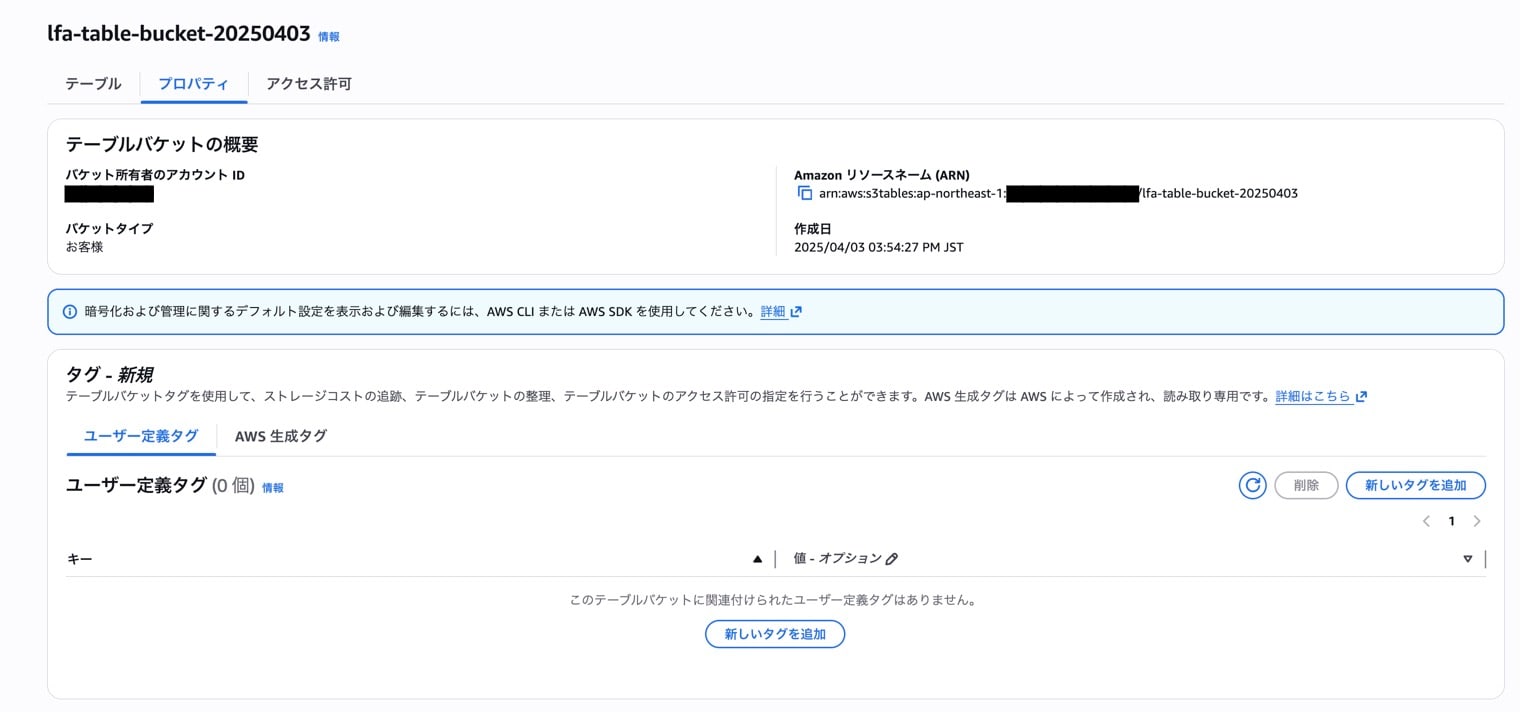Click 新しいタグを追加 in the empty tag area

(x=775, y=633)
